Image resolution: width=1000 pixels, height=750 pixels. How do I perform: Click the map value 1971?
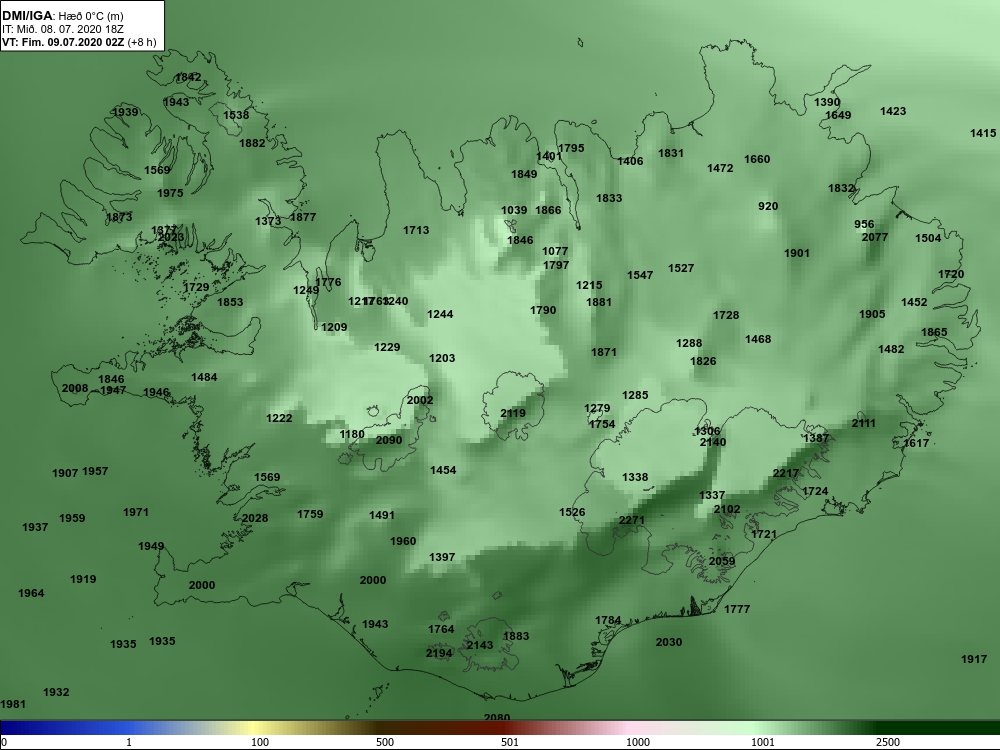(135, 511)
